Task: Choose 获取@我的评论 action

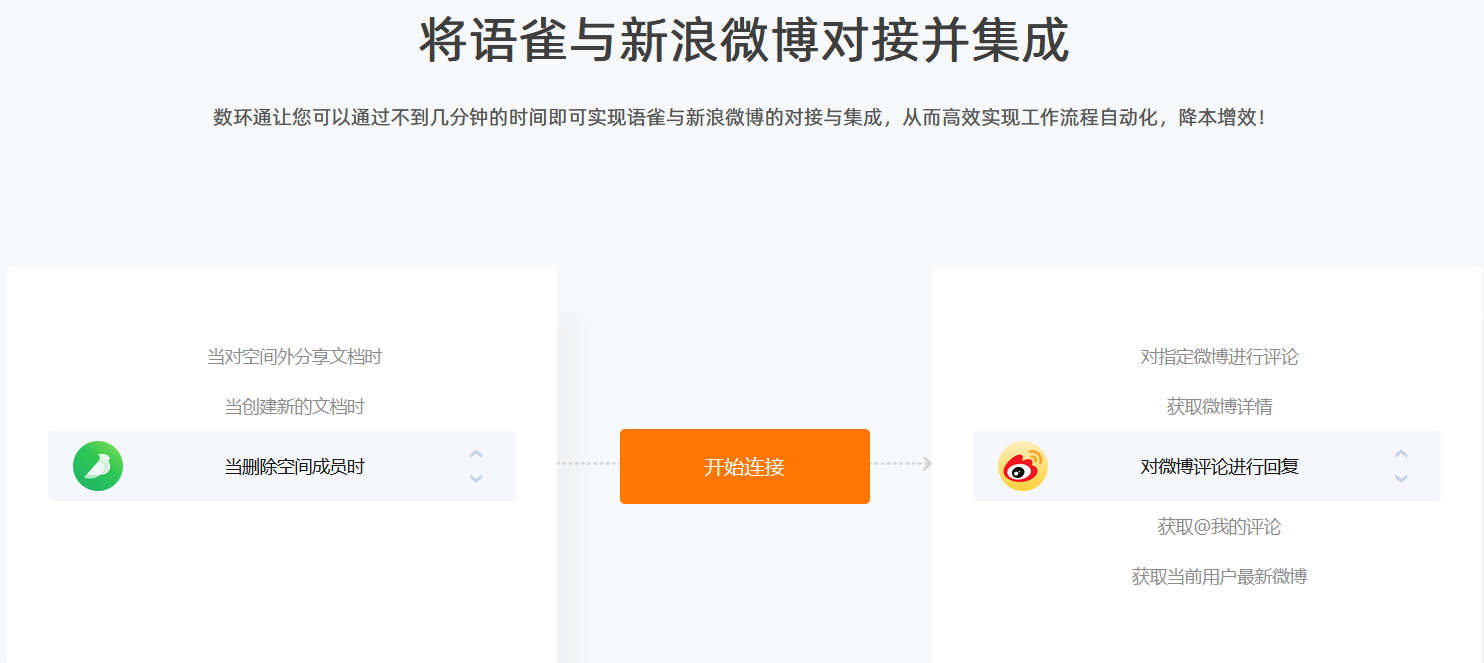Action: coord(1220,527)
